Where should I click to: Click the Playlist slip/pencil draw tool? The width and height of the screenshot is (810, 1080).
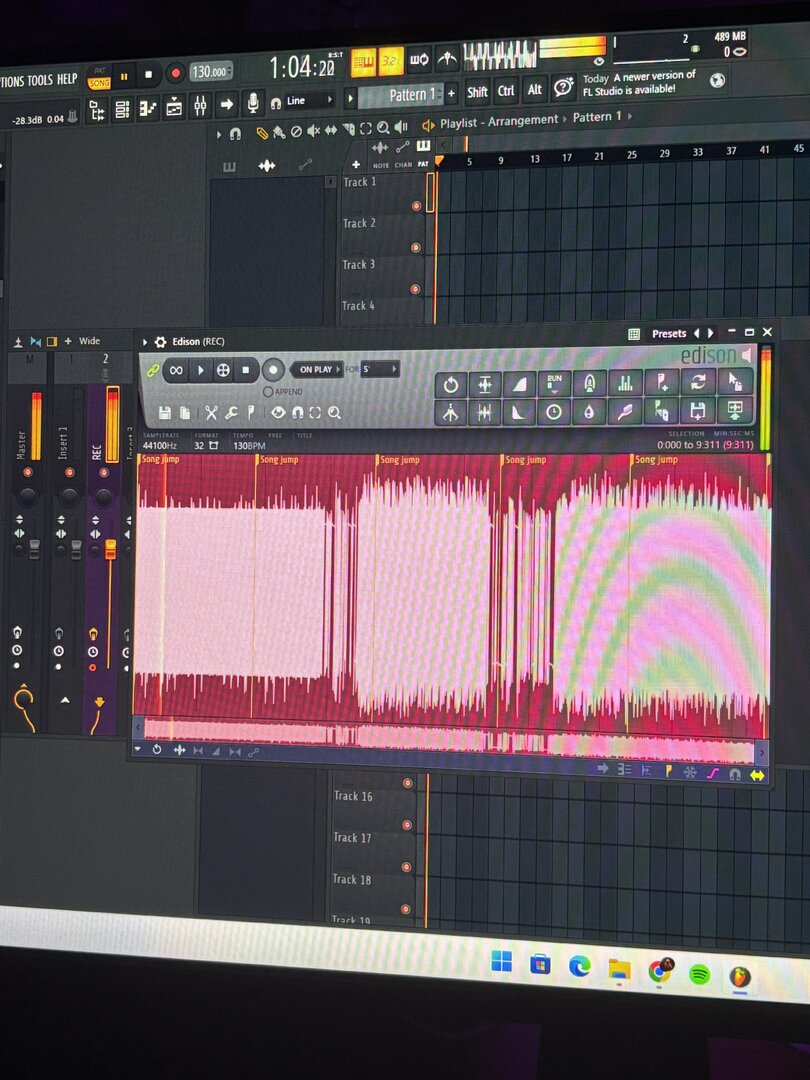pyautogui.click(x=262, y=133)
